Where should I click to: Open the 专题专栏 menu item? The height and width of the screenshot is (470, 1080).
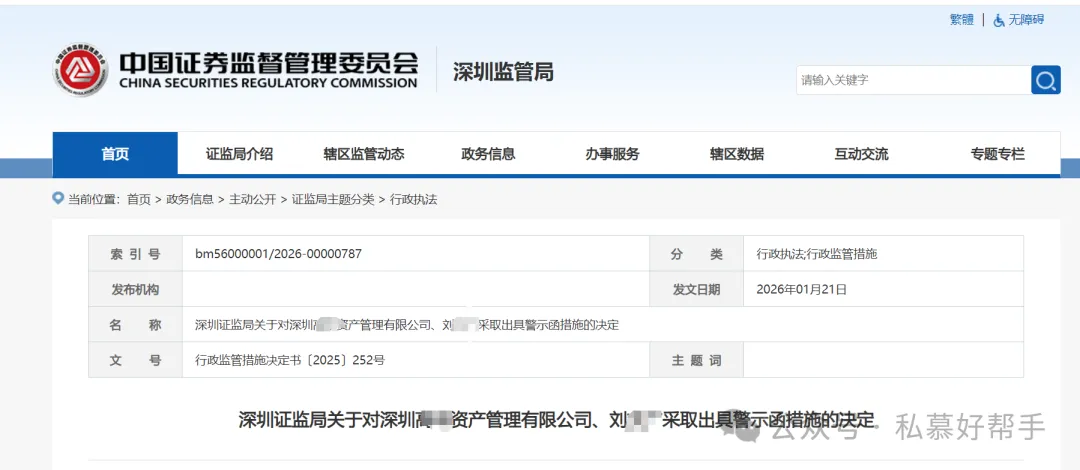point(997,154)
